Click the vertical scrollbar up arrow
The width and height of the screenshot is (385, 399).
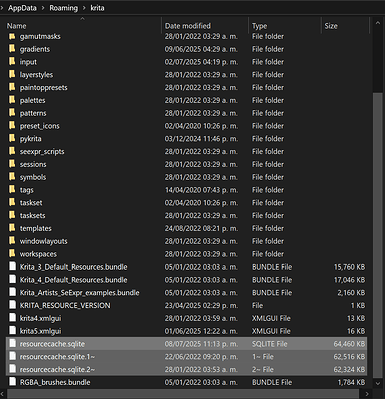[x=378, y=23]
